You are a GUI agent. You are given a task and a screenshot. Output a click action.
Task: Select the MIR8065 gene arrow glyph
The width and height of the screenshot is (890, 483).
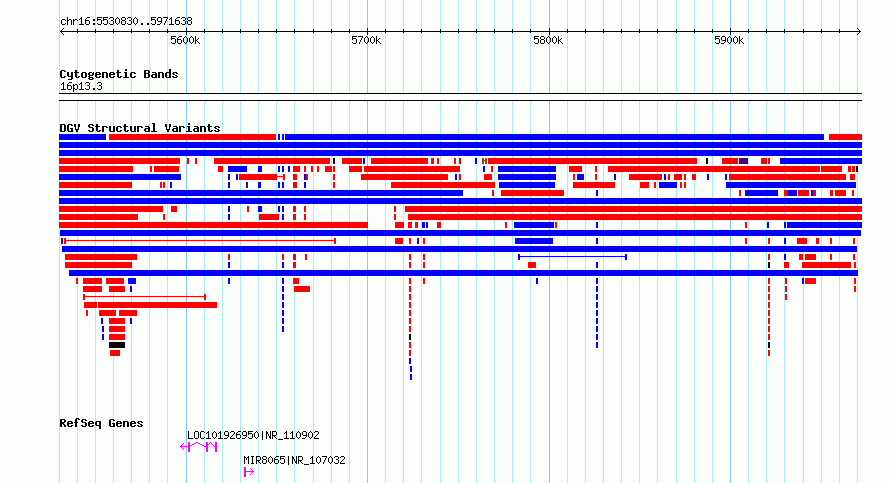[x=249, y=472]
